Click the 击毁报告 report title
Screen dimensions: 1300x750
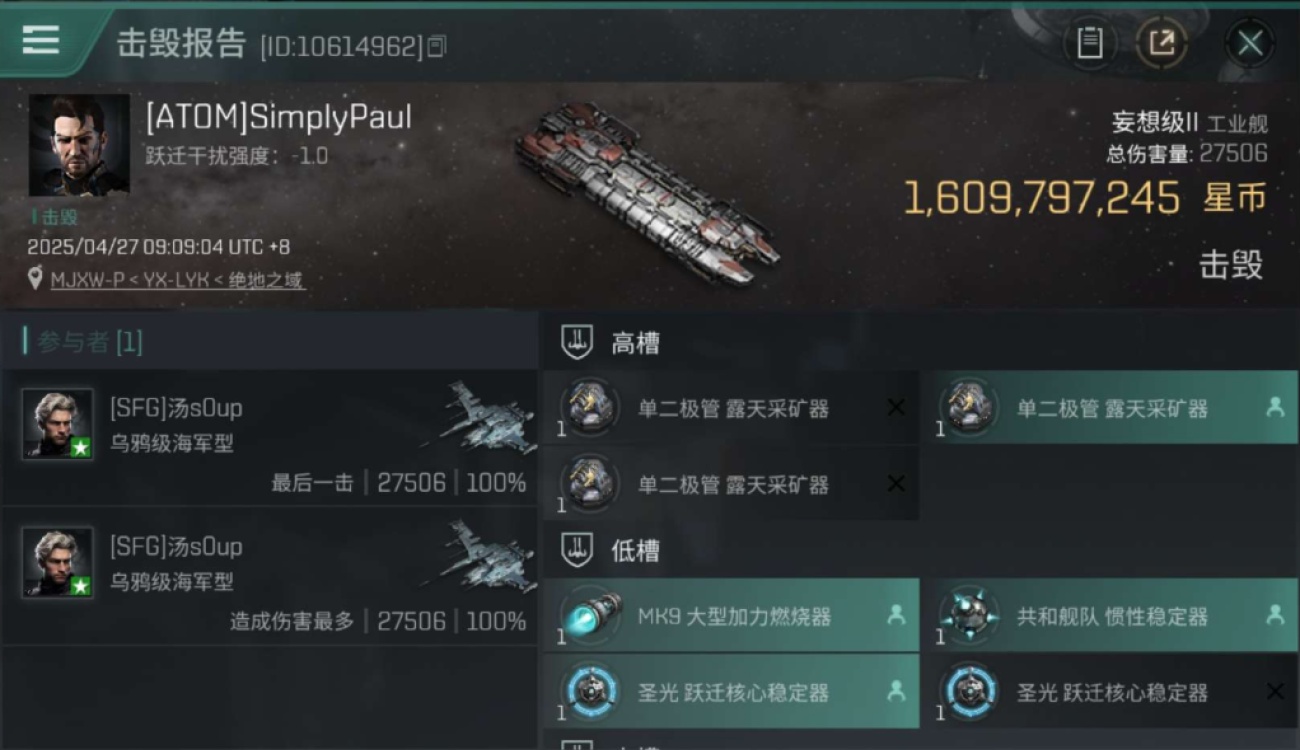[x=181, y=43]
